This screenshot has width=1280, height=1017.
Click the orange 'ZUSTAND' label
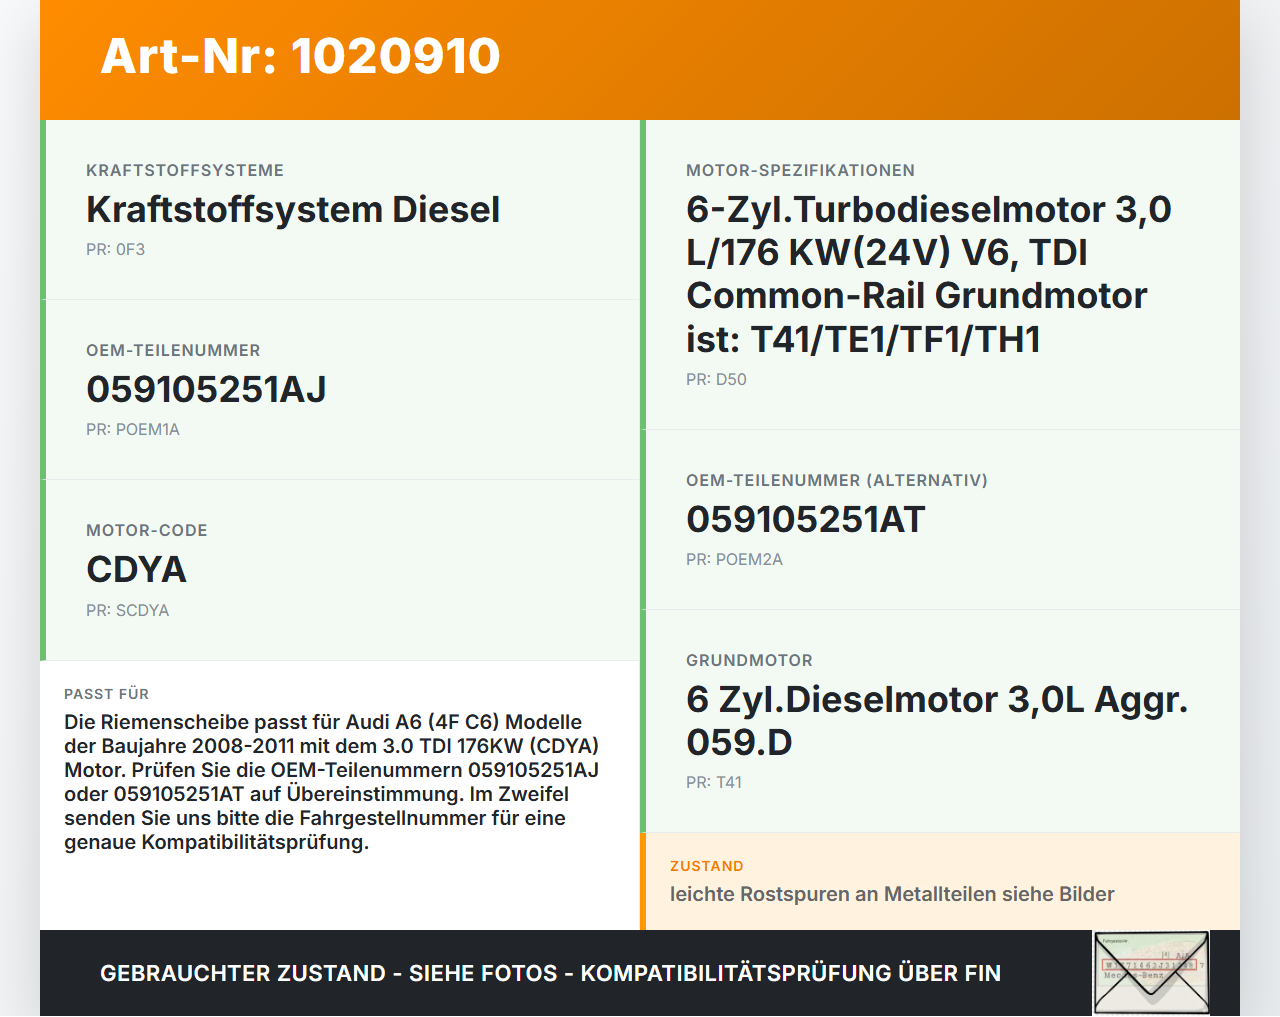click(x=707, y=867)
